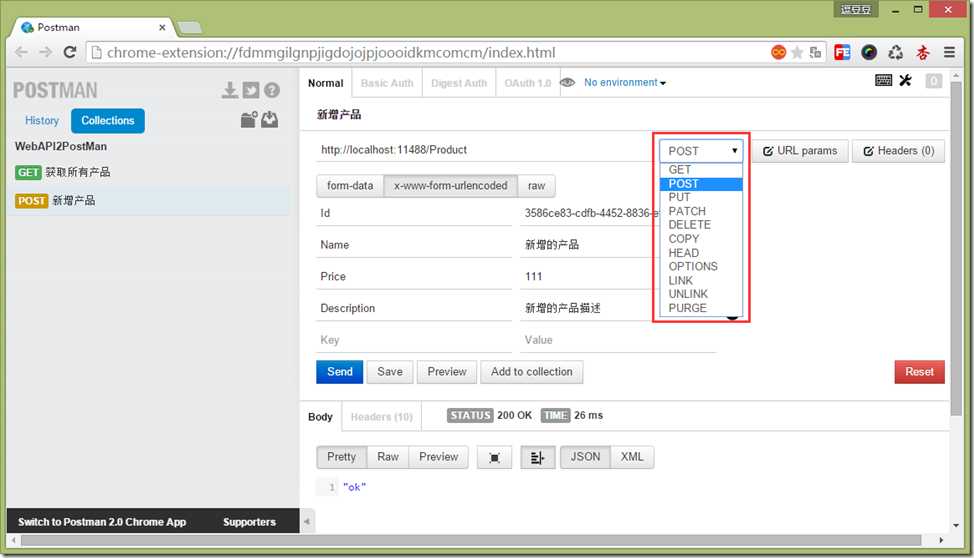Select PATCH from method list
974x558 pixels.
(701, 211)
